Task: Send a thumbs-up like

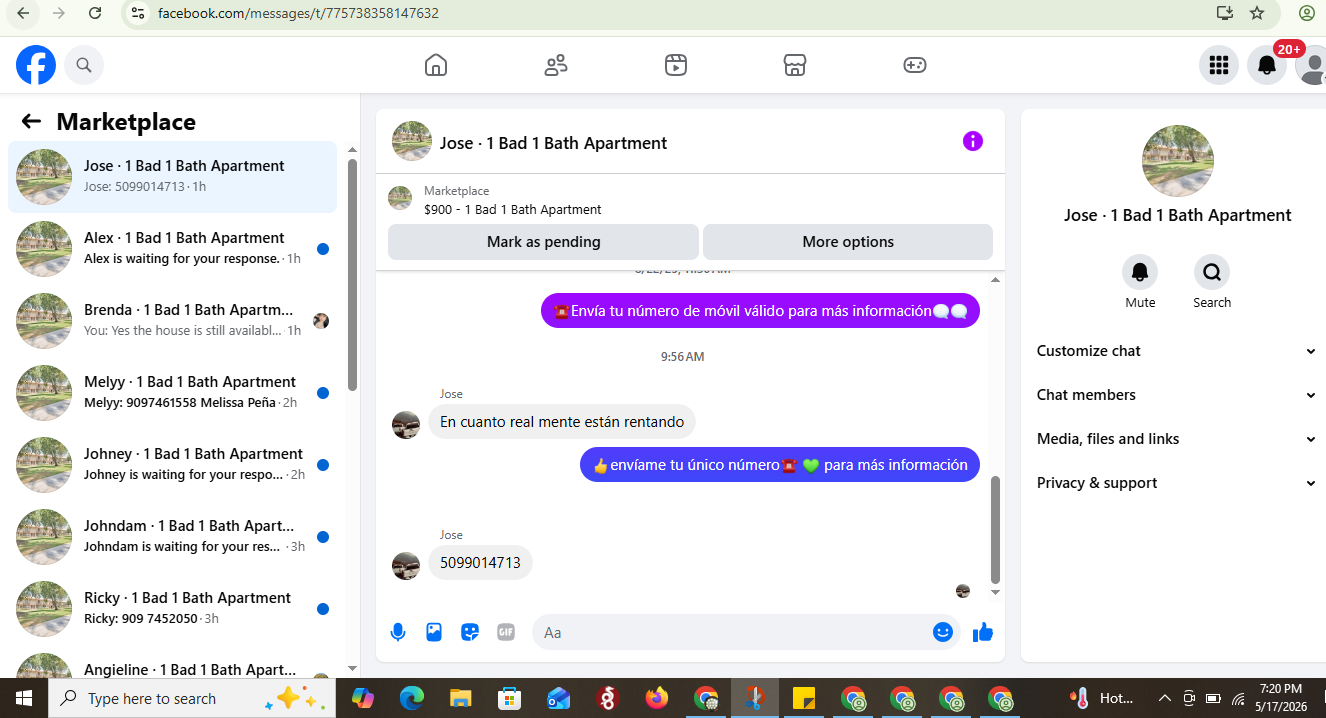Action: coord(983,632)
